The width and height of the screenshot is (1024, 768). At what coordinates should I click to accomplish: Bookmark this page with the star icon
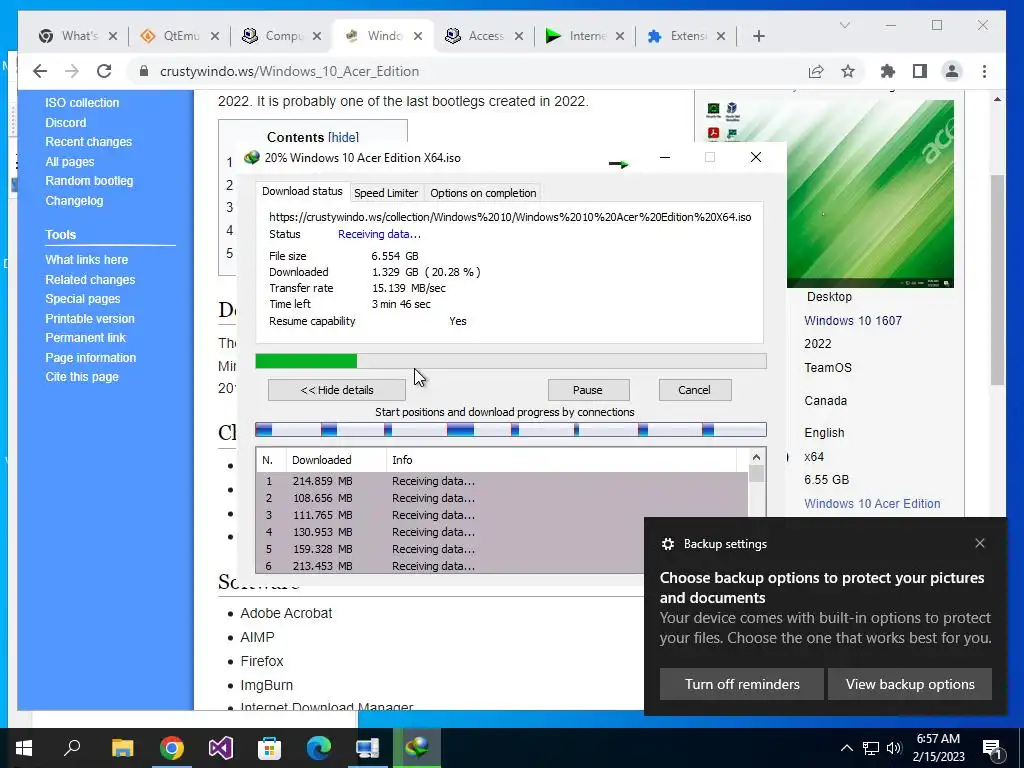click(x=848, y=71)
